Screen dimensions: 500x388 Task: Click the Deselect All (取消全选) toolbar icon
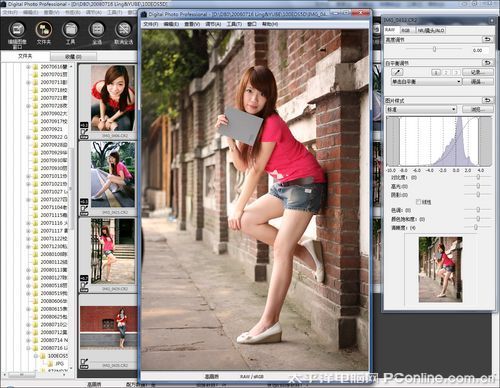(124, 29)
